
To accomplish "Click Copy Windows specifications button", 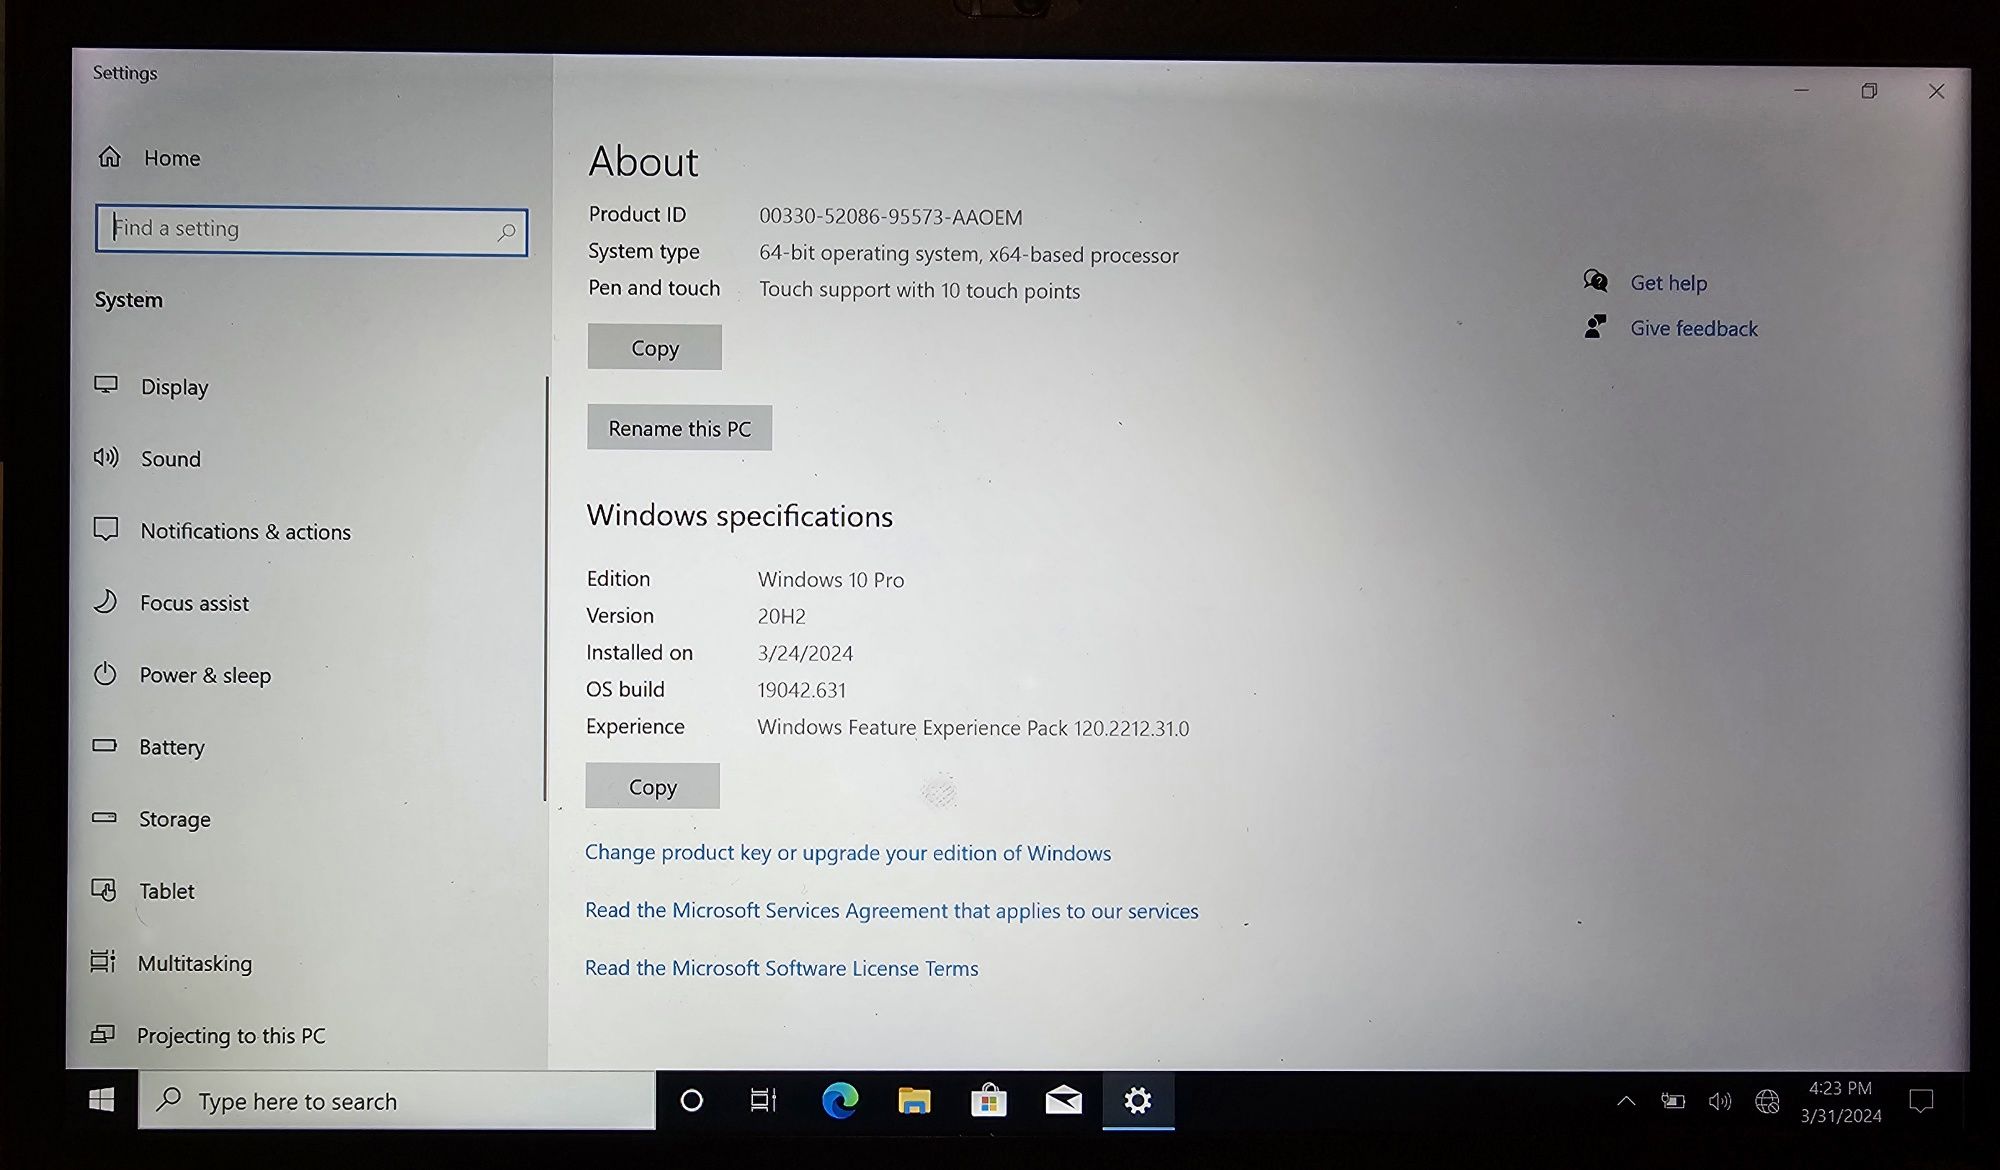I will tap(653, 784).
